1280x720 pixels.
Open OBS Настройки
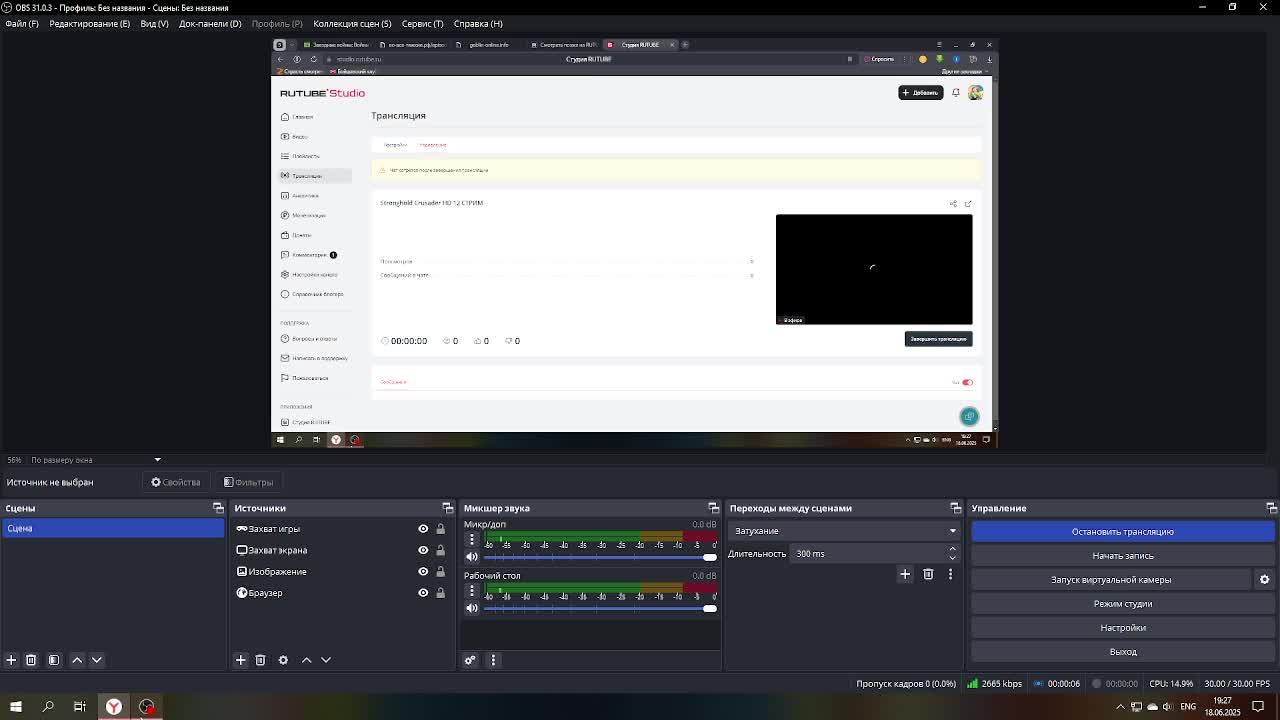pos(1123,628)
